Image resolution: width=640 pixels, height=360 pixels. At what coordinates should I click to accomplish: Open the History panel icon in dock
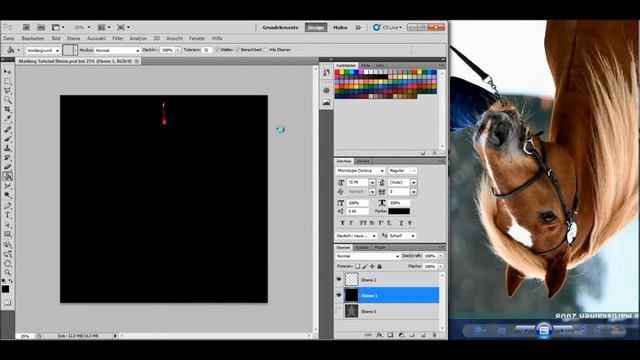pyautogui.click(x=326, y=73)
